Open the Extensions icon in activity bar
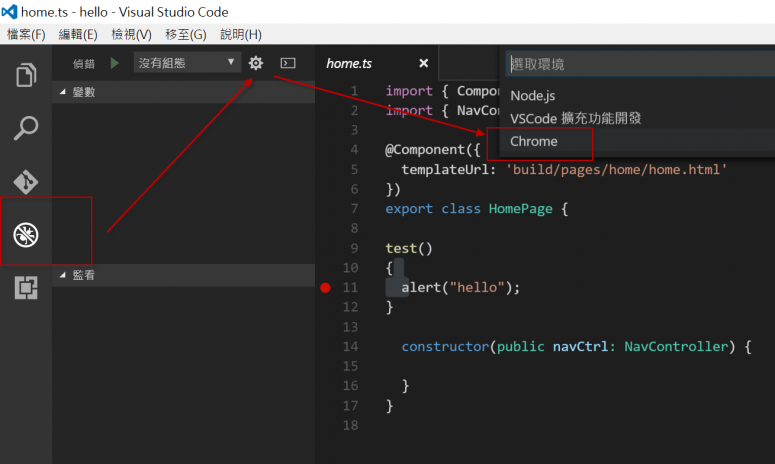 (x=26, y=288)
